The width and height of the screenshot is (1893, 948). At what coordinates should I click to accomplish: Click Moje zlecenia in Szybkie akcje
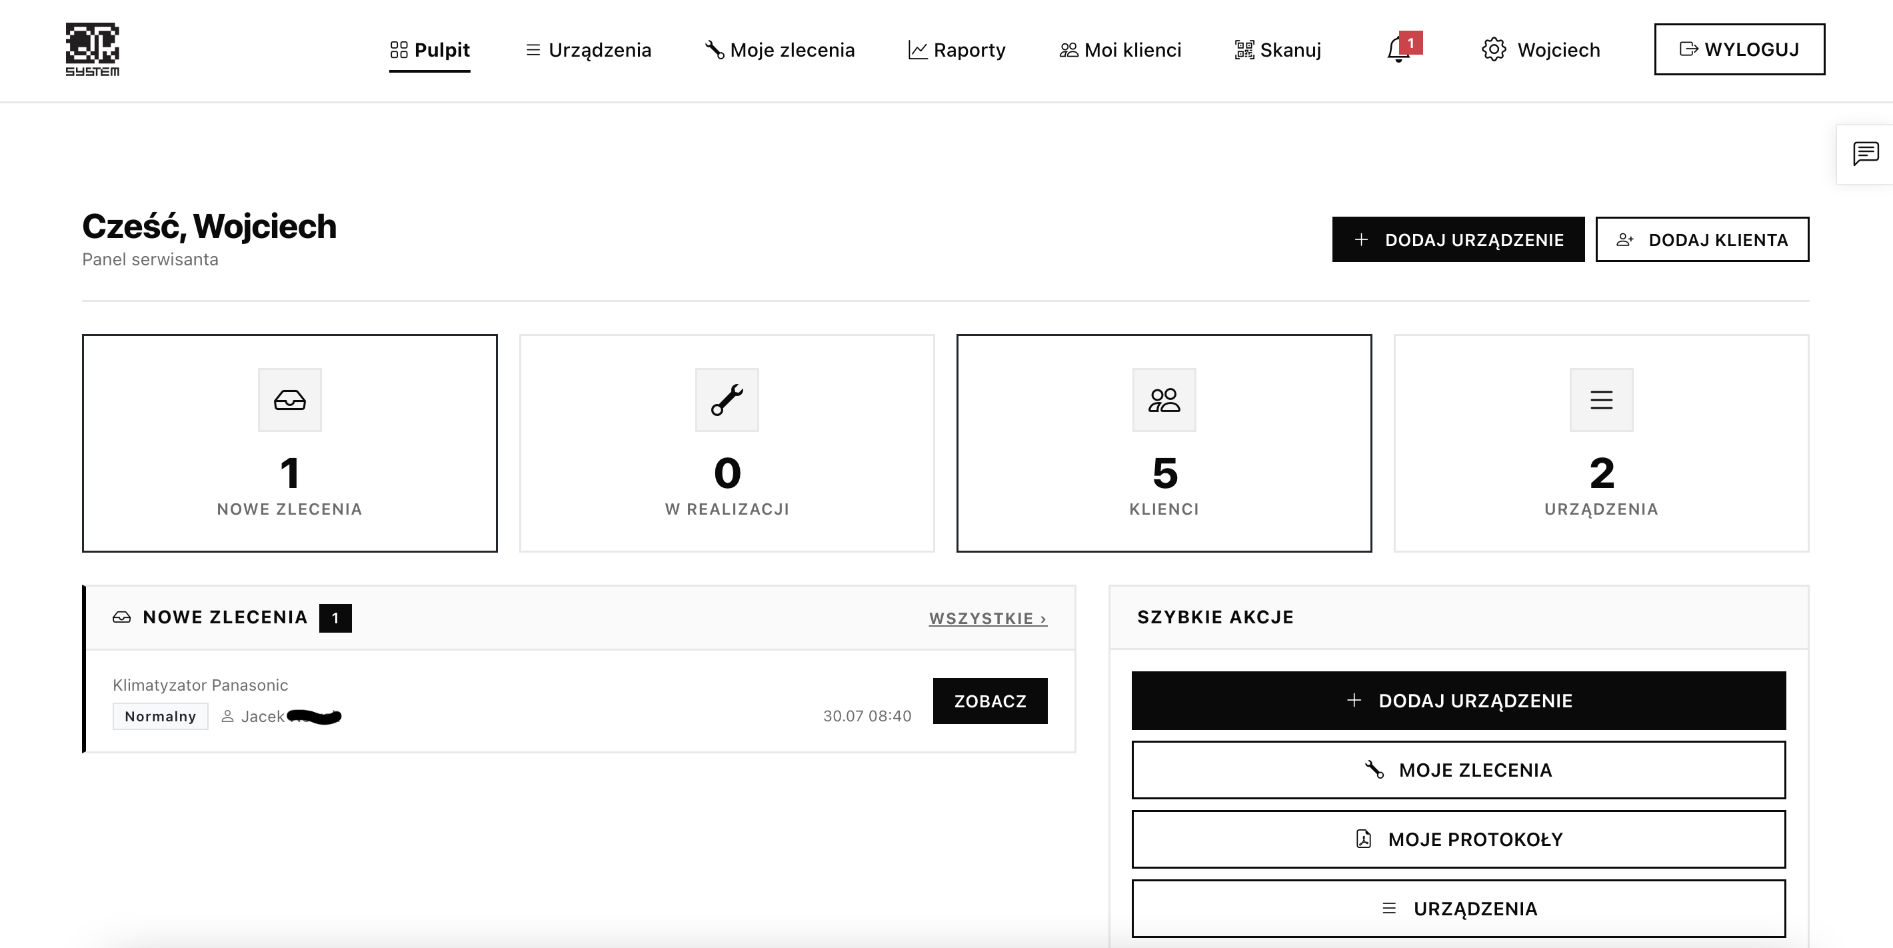(1458, 770)
